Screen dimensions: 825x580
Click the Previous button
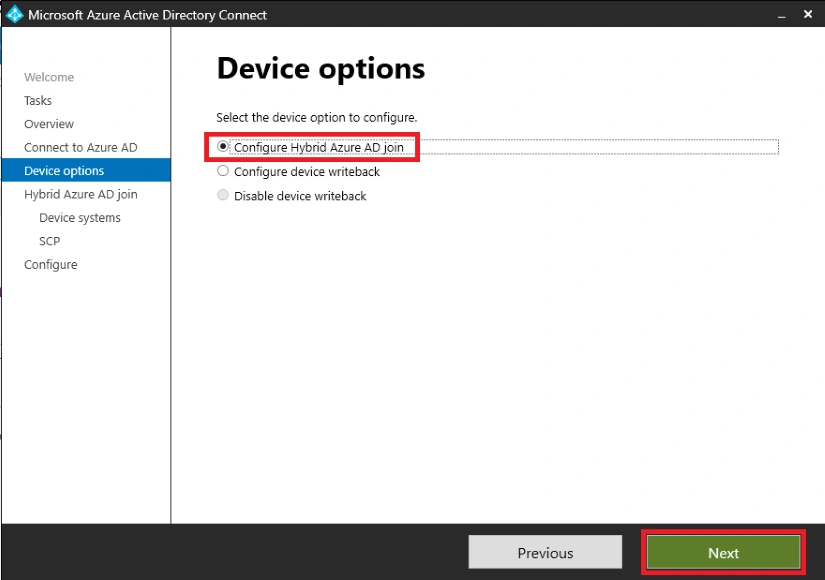click(545, 553)
